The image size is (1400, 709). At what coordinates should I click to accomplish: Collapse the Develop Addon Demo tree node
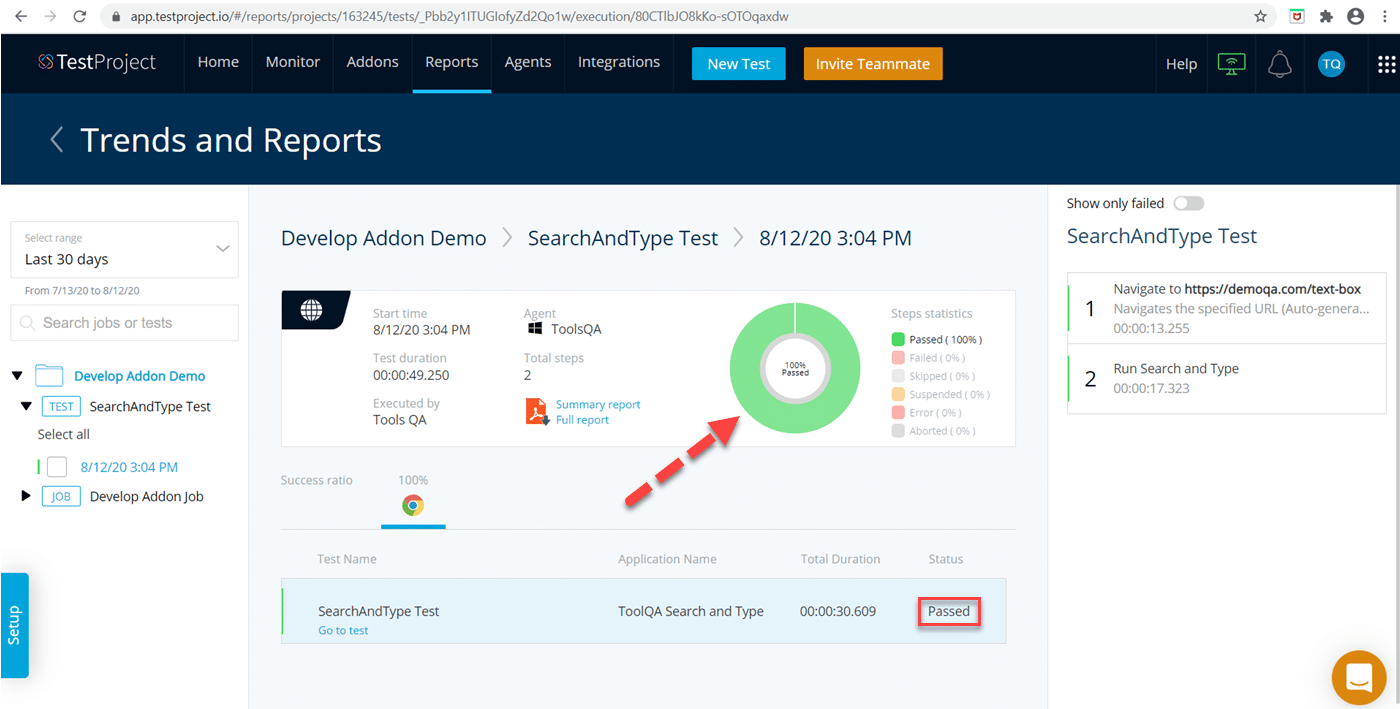(x=16, y=376)
